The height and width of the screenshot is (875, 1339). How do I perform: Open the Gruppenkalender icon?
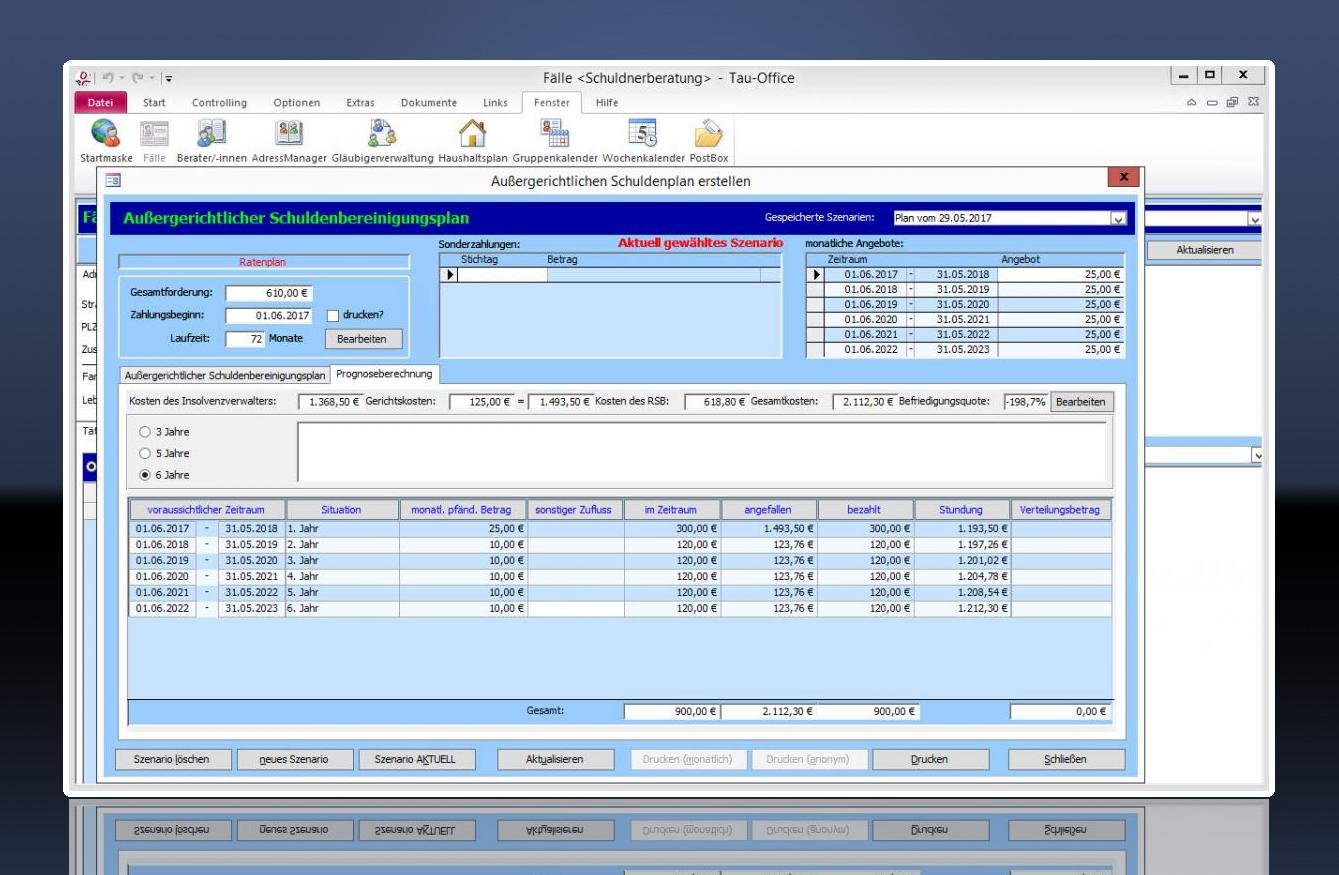(554, 134)
